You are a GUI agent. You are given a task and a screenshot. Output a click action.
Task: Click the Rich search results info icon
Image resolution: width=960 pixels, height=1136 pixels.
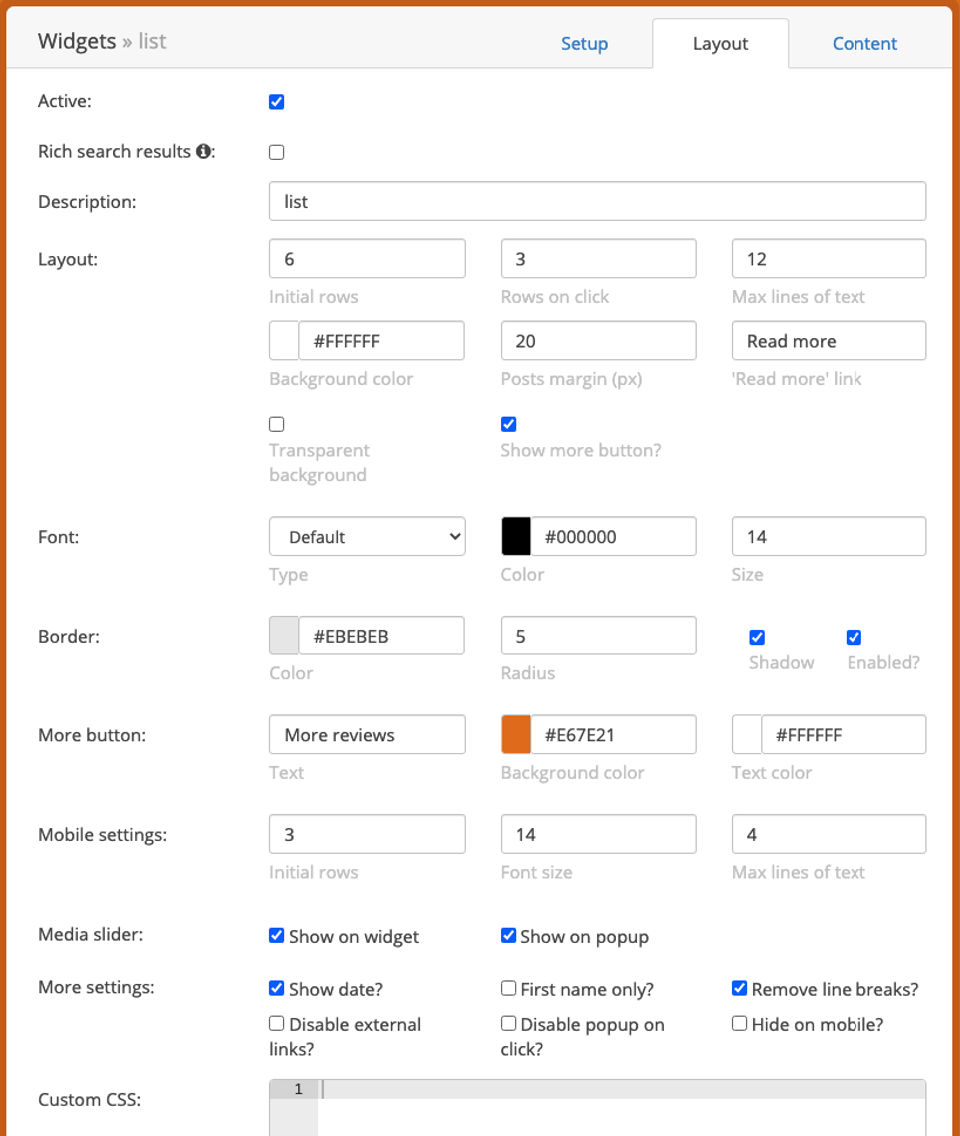[x=204, y=152]
